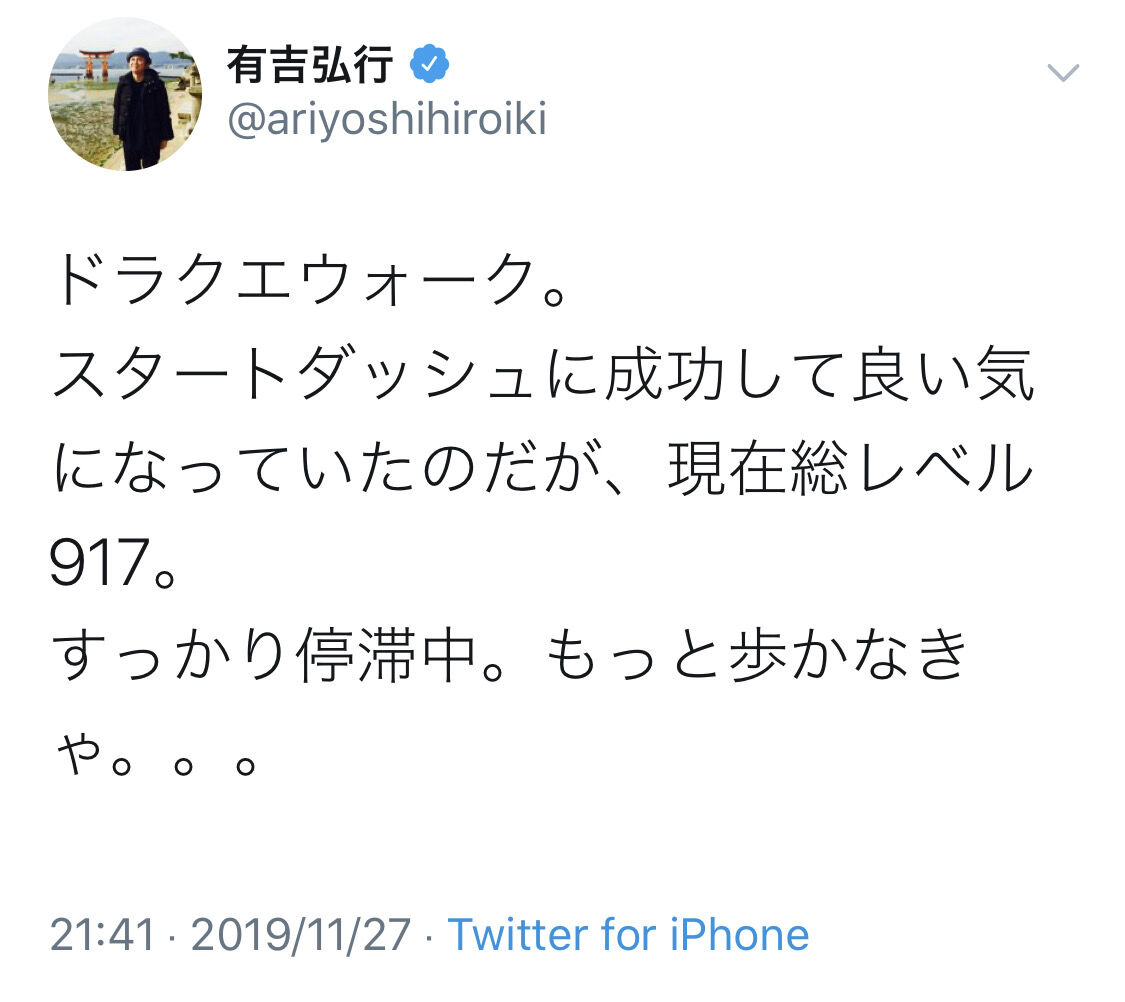Click the person standing in the avatar photo
This screenshot has height=1002, width=1125.
click(x=142, y=108)
